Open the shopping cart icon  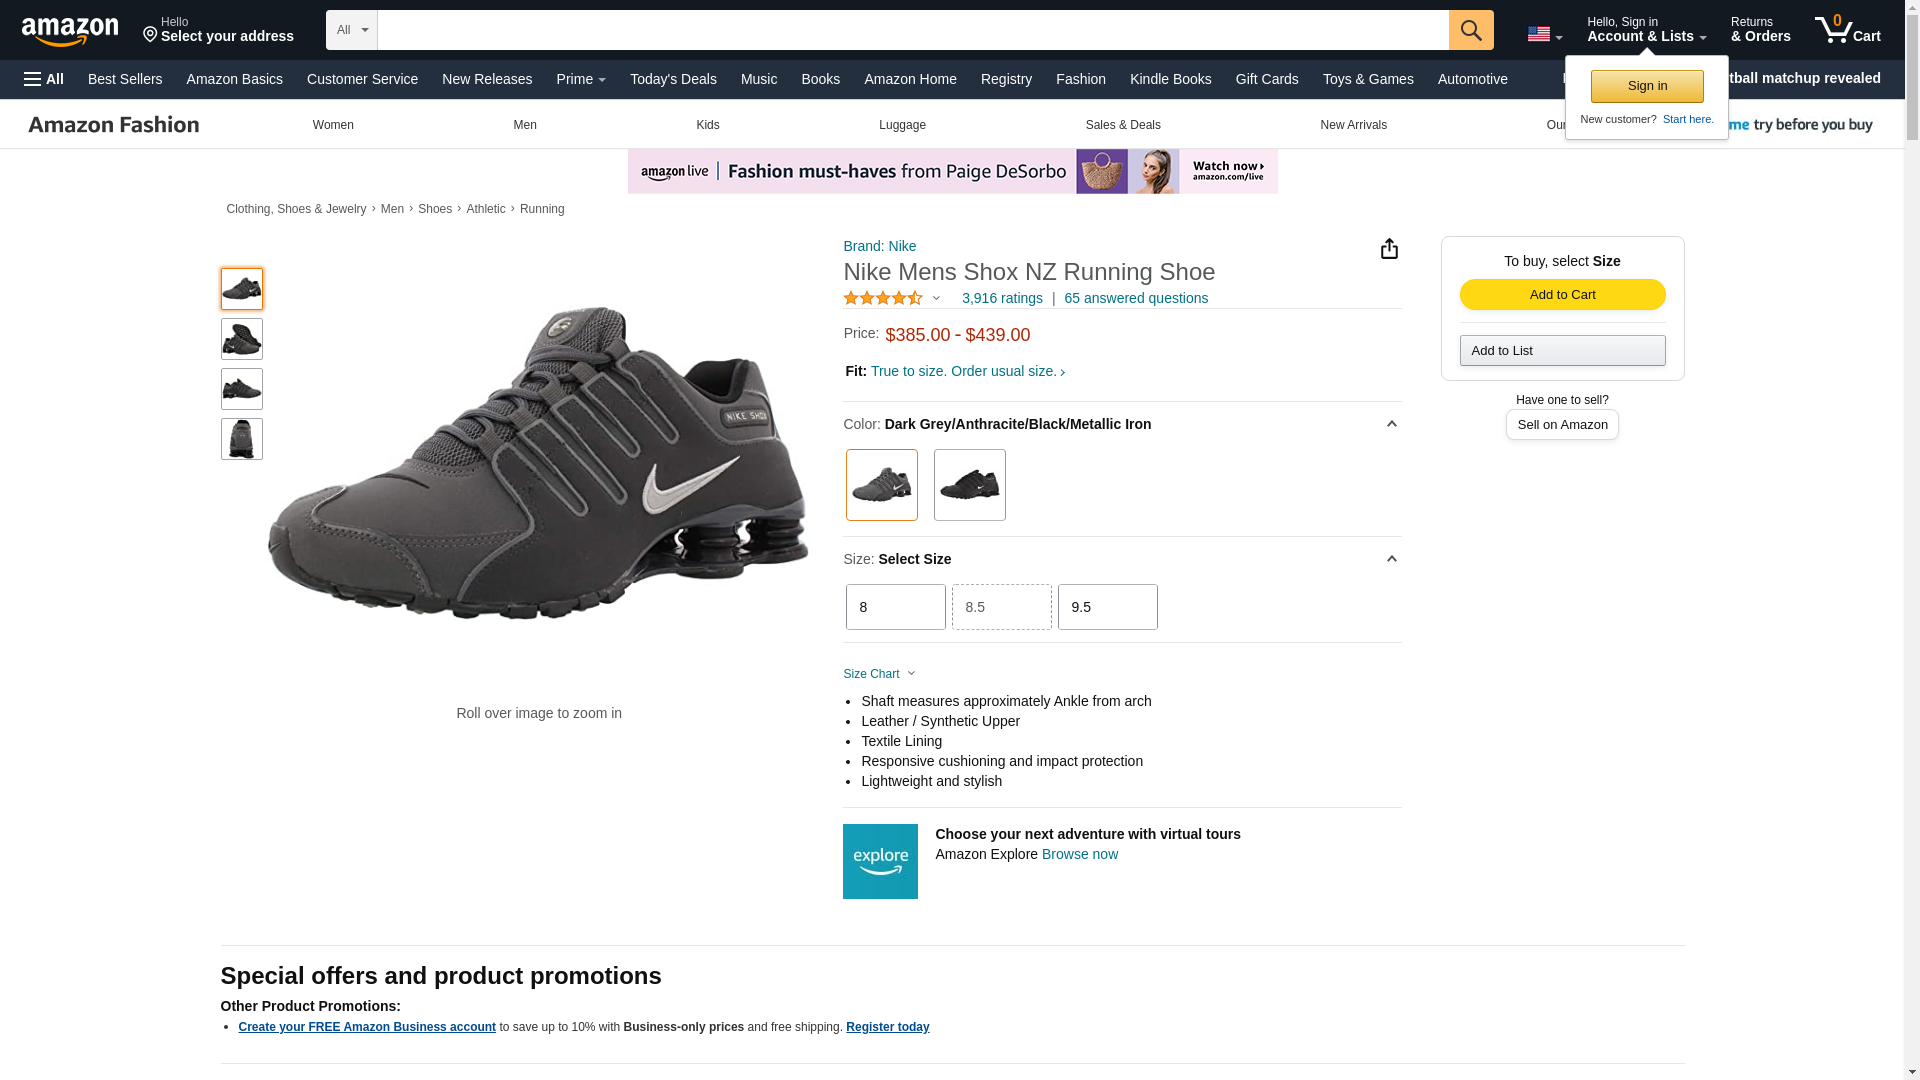point(1847,29)
